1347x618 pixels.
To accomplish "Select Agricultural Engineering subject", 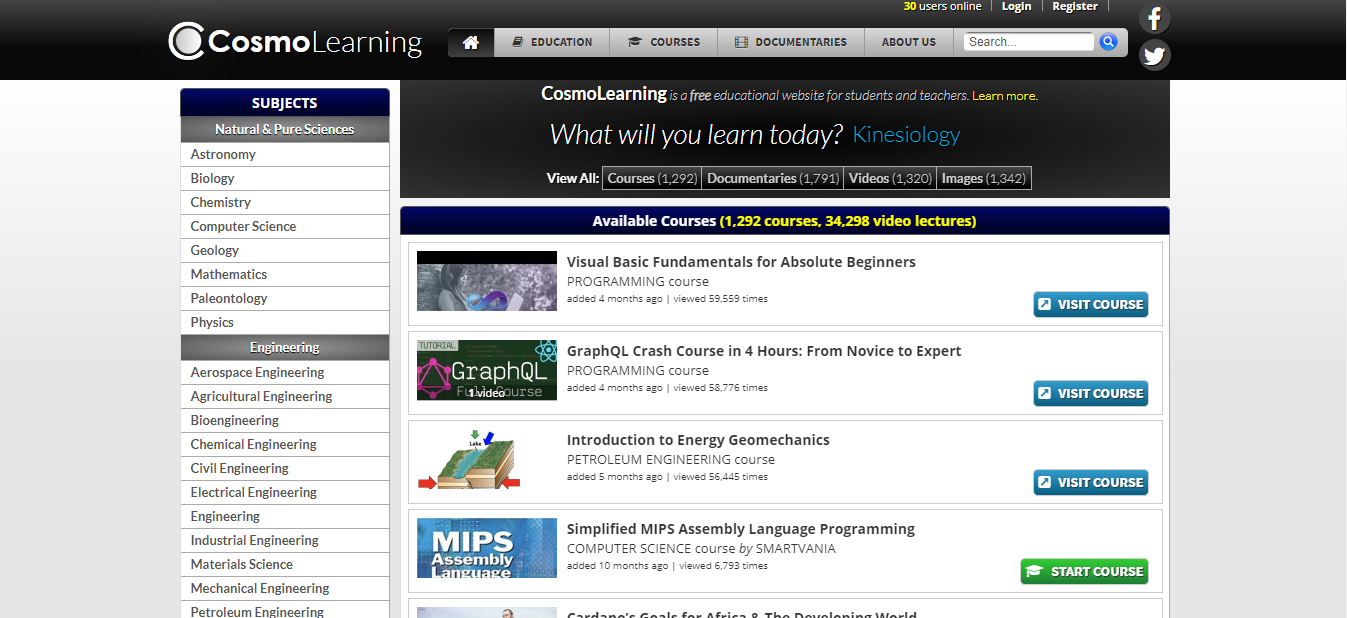I will click(285, 396).
